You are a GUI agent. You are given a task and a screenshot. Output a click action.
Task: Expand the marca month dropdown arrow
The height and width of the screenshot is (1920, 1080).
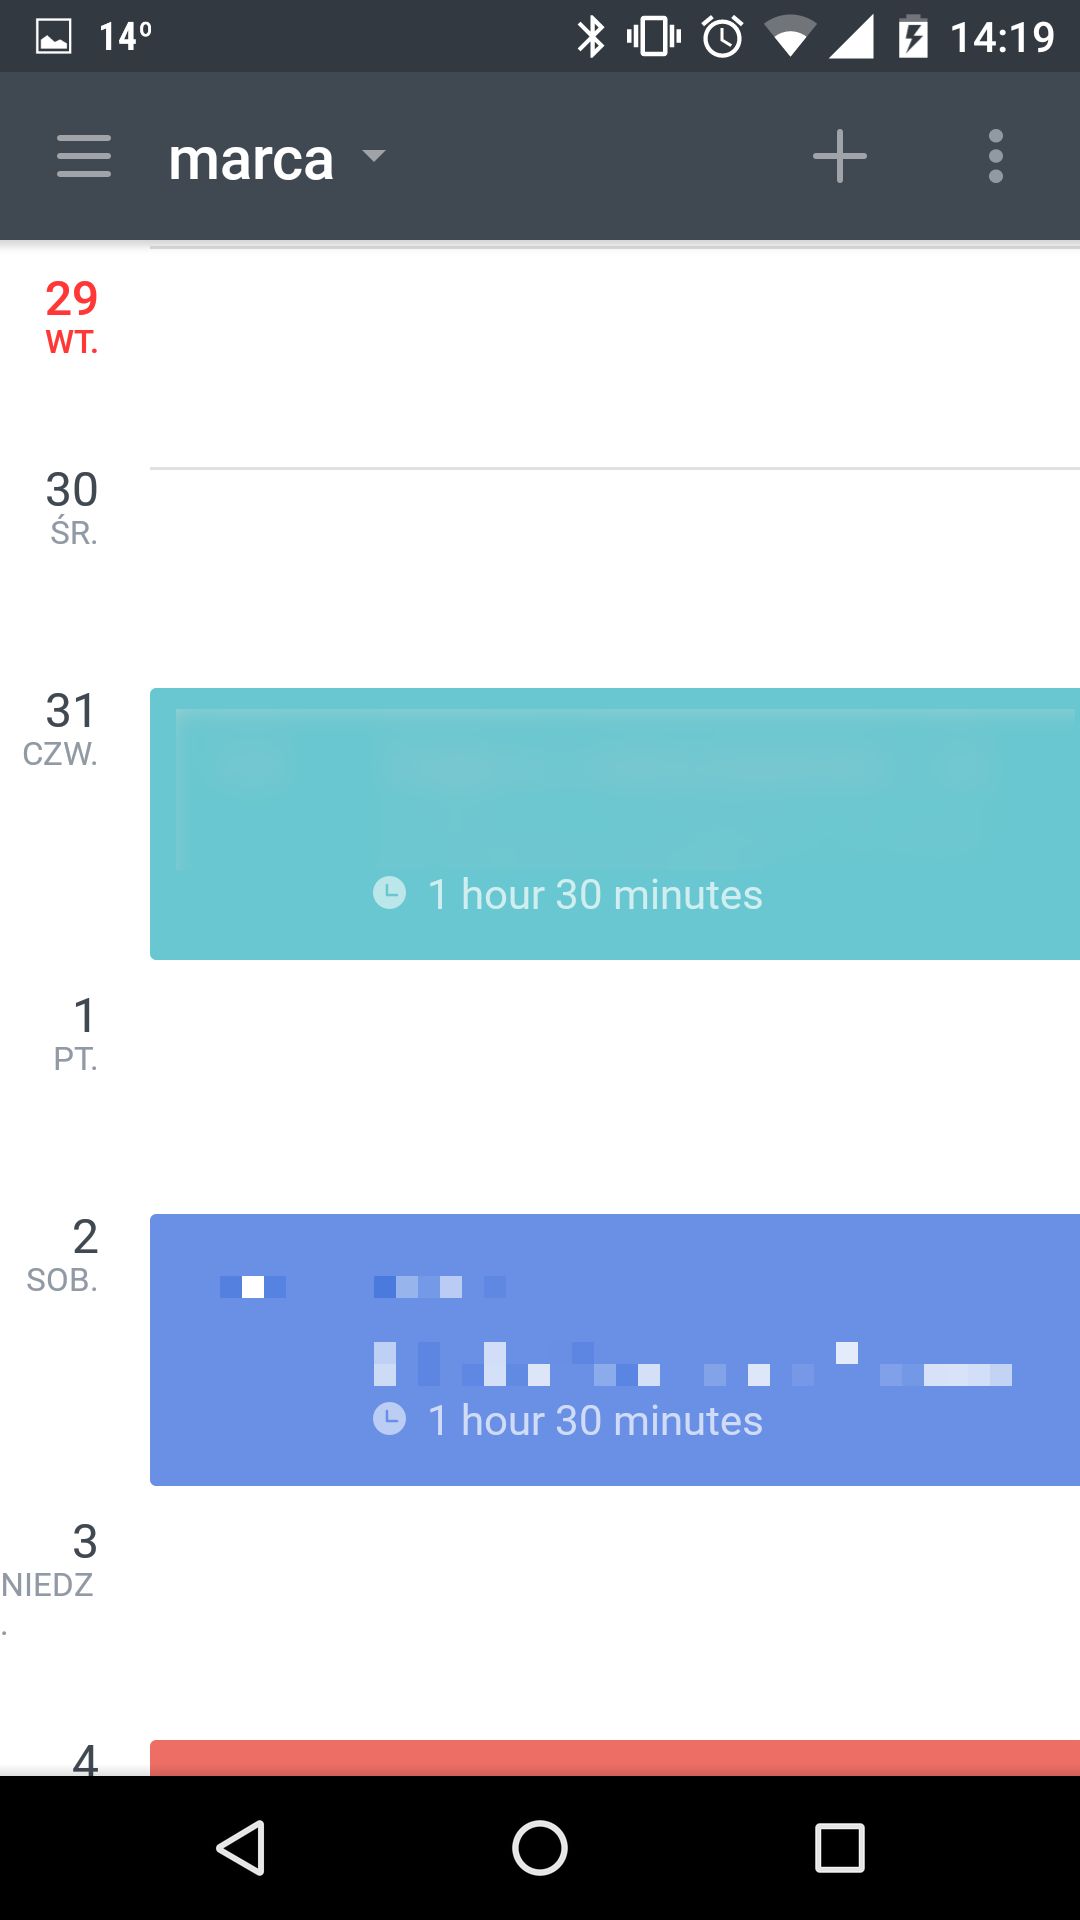374,155
